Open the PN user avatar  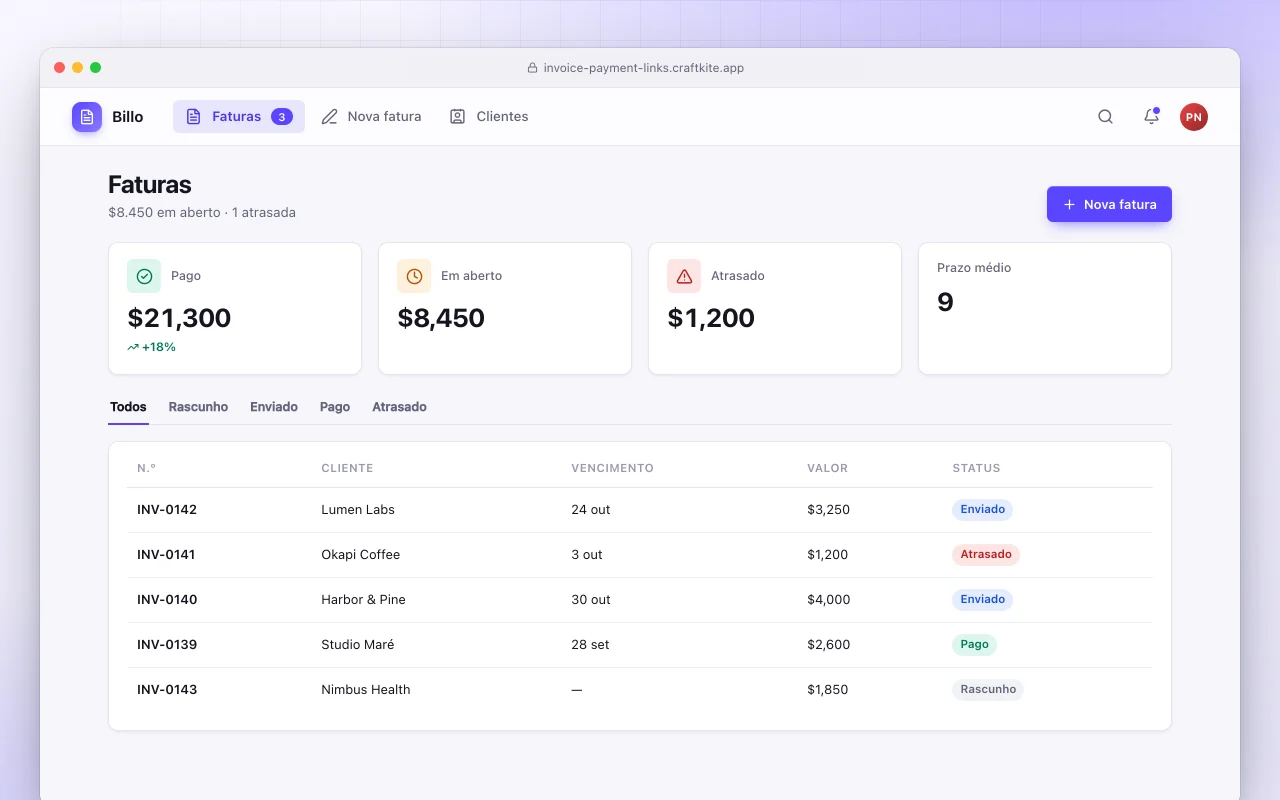[1193, 117]
